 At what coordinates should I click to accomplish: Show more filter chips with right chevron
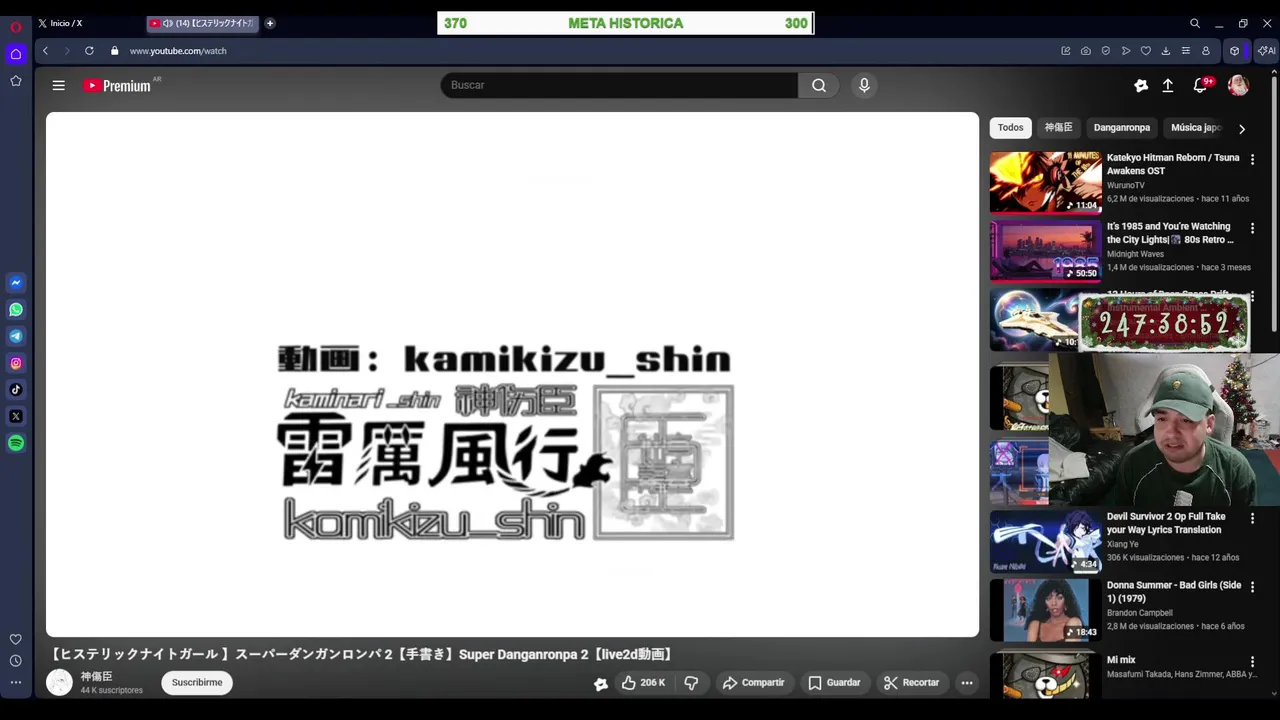click(x=1242, y=129)
